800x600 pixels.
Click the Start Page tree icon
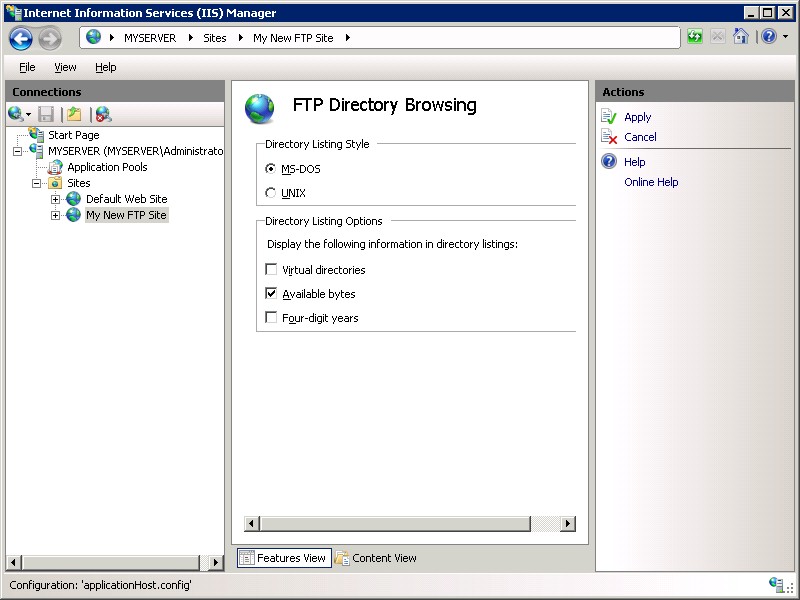(36, 135)
